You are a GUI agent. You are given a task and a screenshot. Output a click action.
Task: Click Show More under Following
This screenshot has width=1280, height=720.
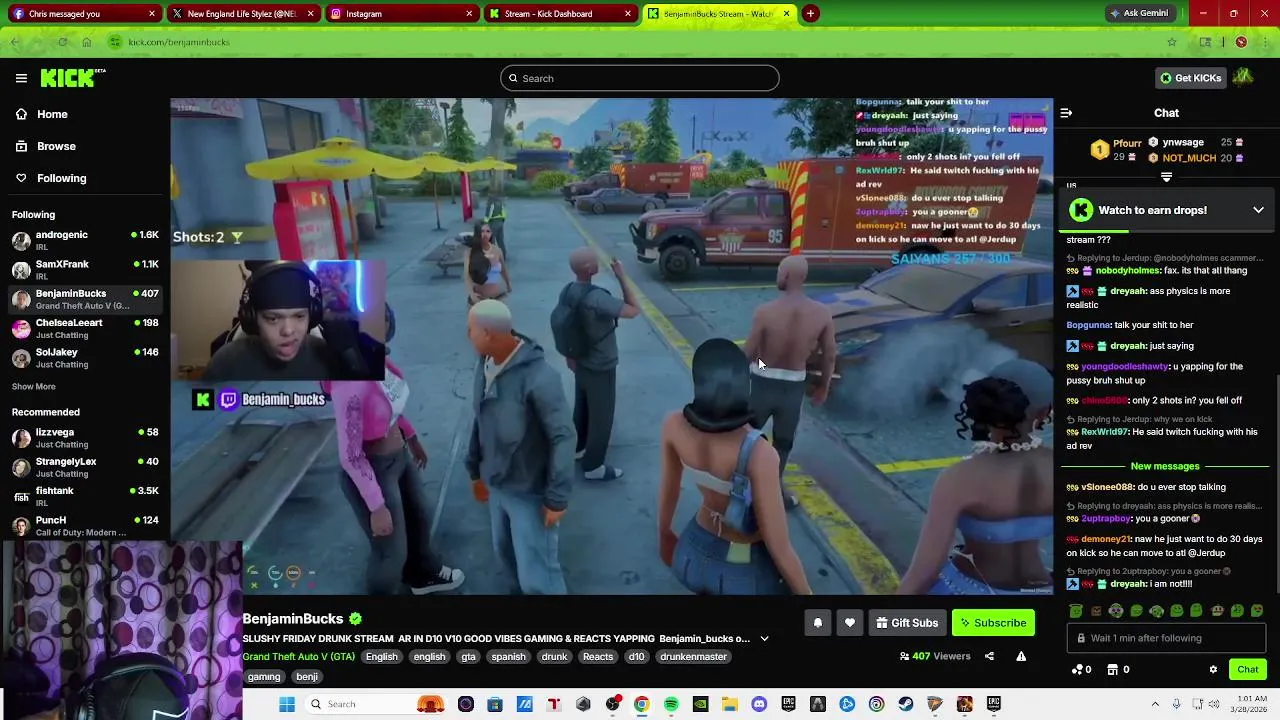click(x=34, y=386)
